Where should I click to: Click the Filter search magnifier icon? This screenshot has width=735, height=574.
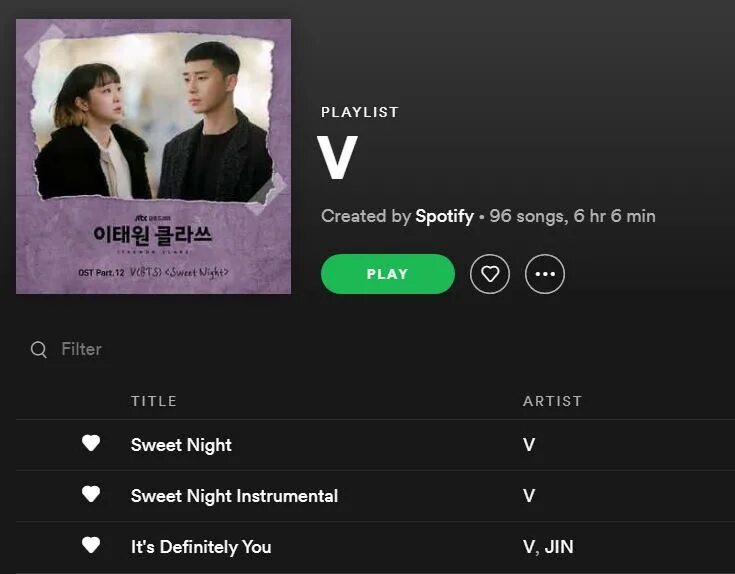pos(38,349)
